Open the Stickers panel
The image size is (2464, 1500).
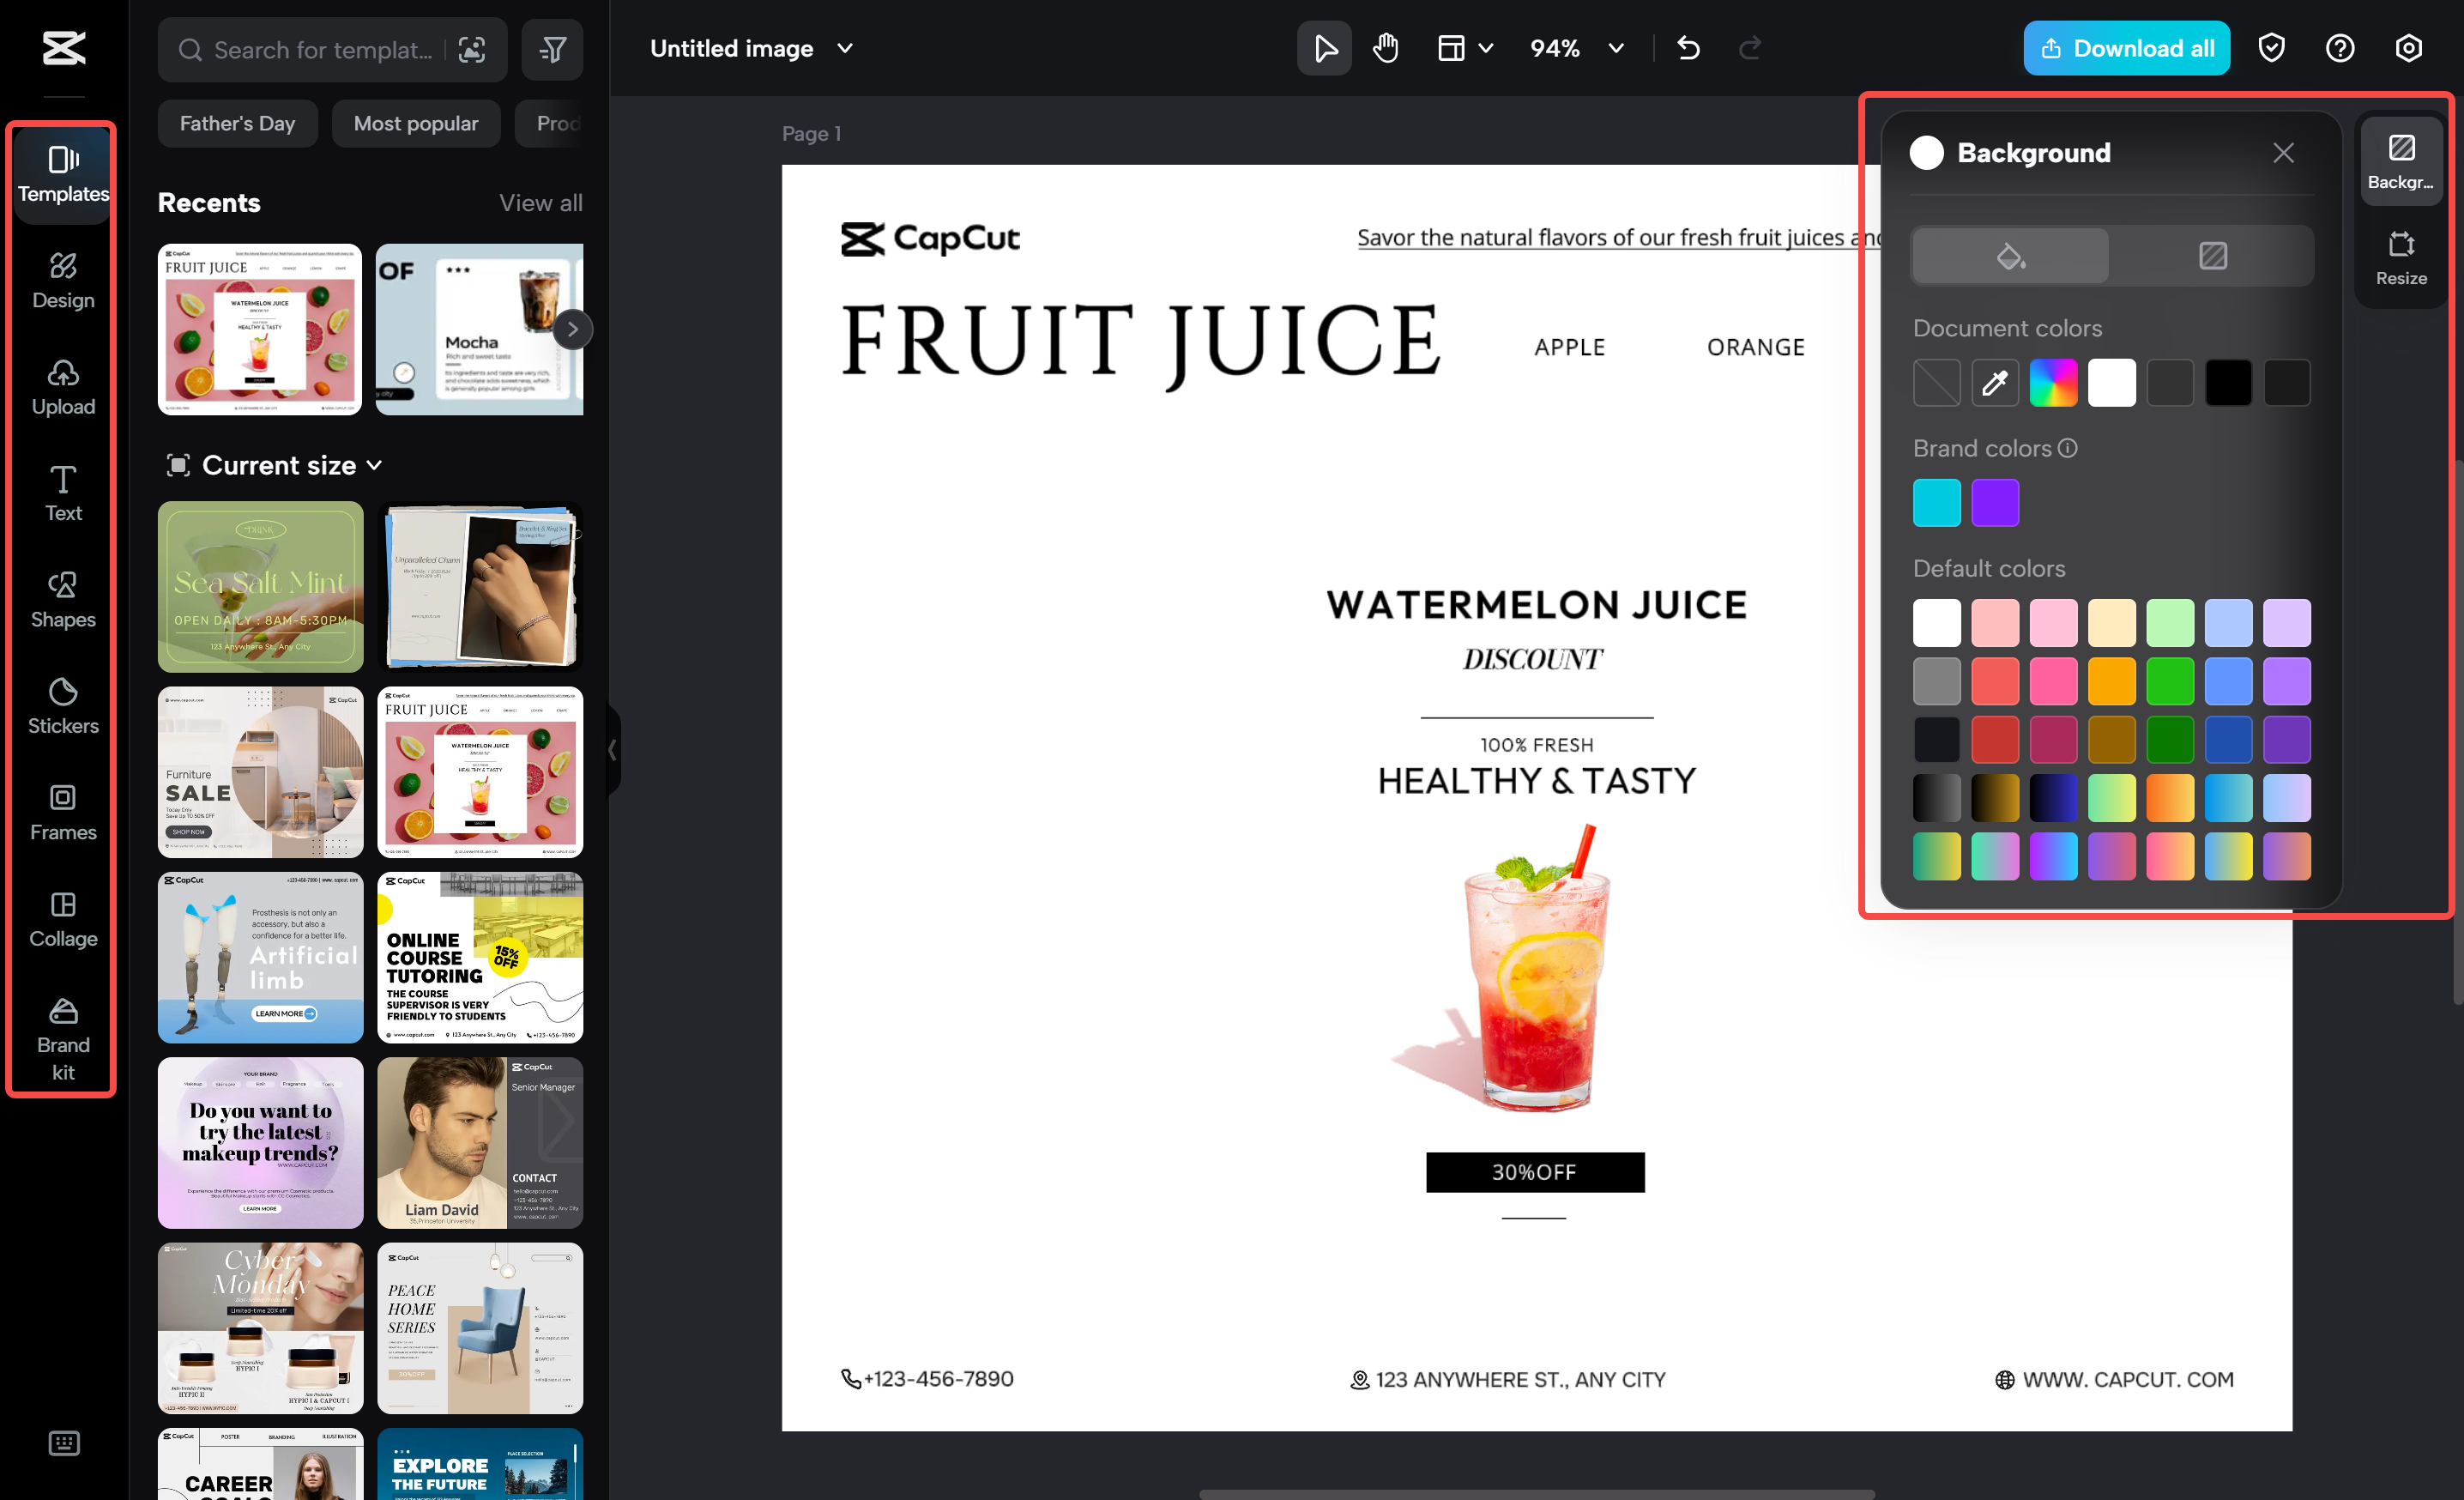63,705
